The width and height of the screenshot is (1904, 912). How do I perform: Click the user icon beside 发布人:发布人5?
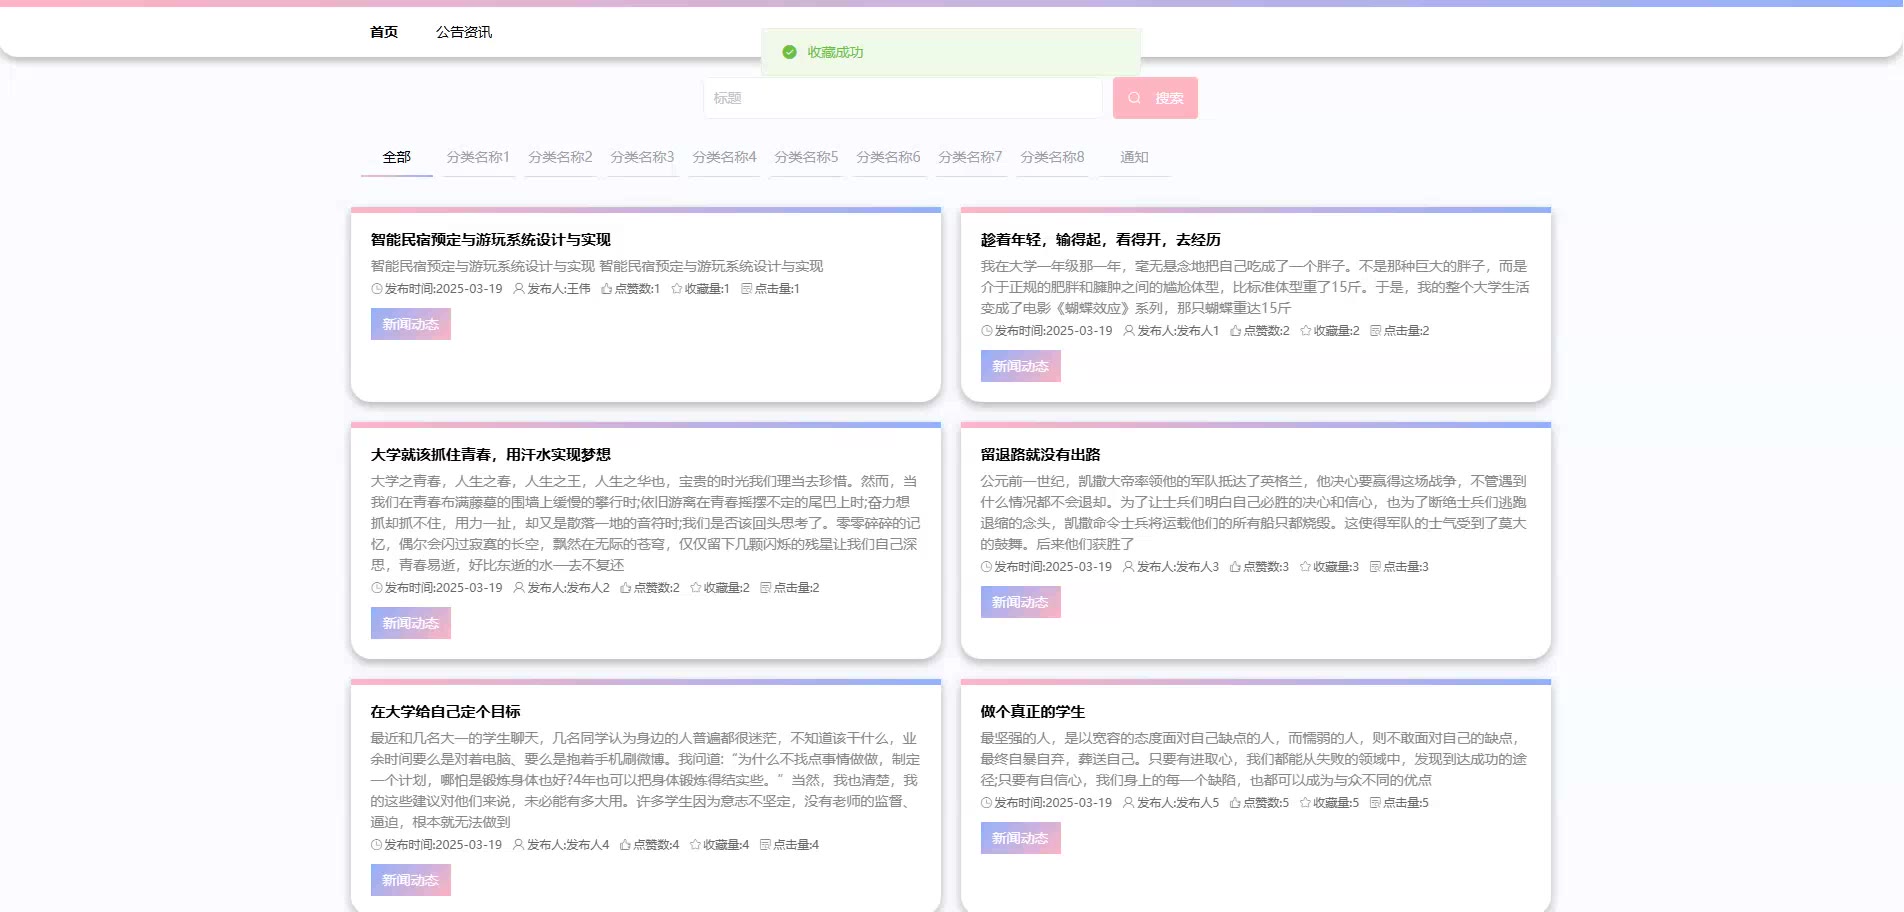(x=1129, y=803)
